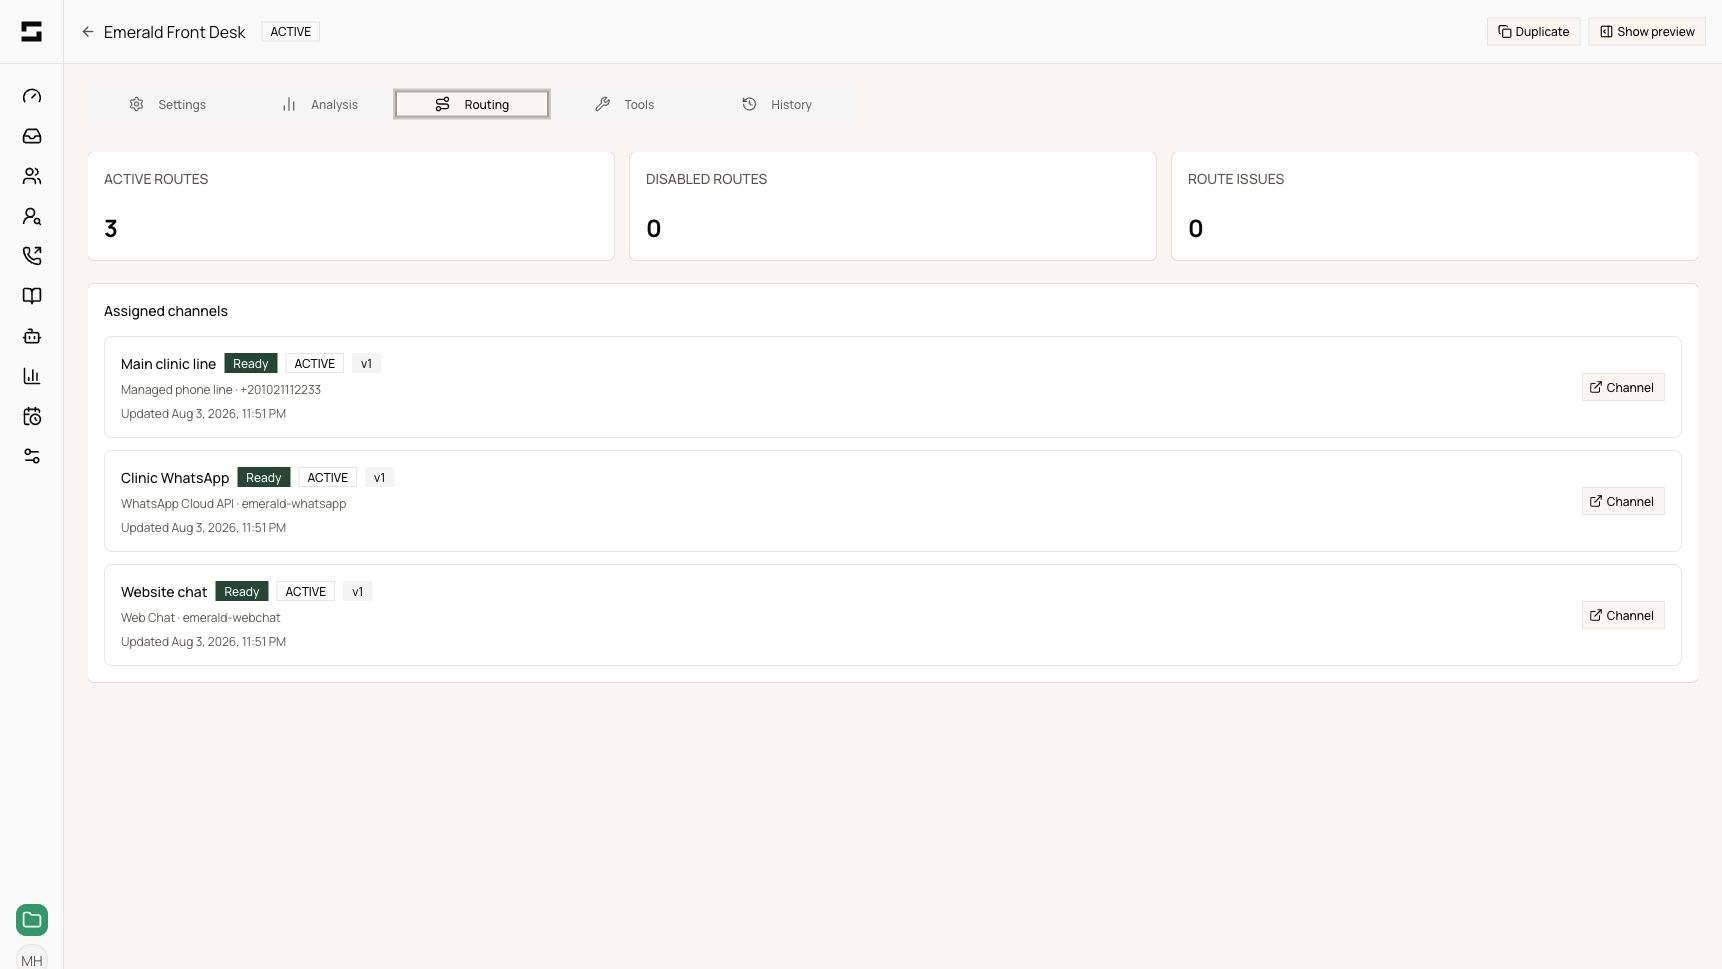Click the ACTIVE ROUTES card
Image resolution: width=1722 pixels, height=969 pixels.
pyautogui.click(x=351, y=206)
